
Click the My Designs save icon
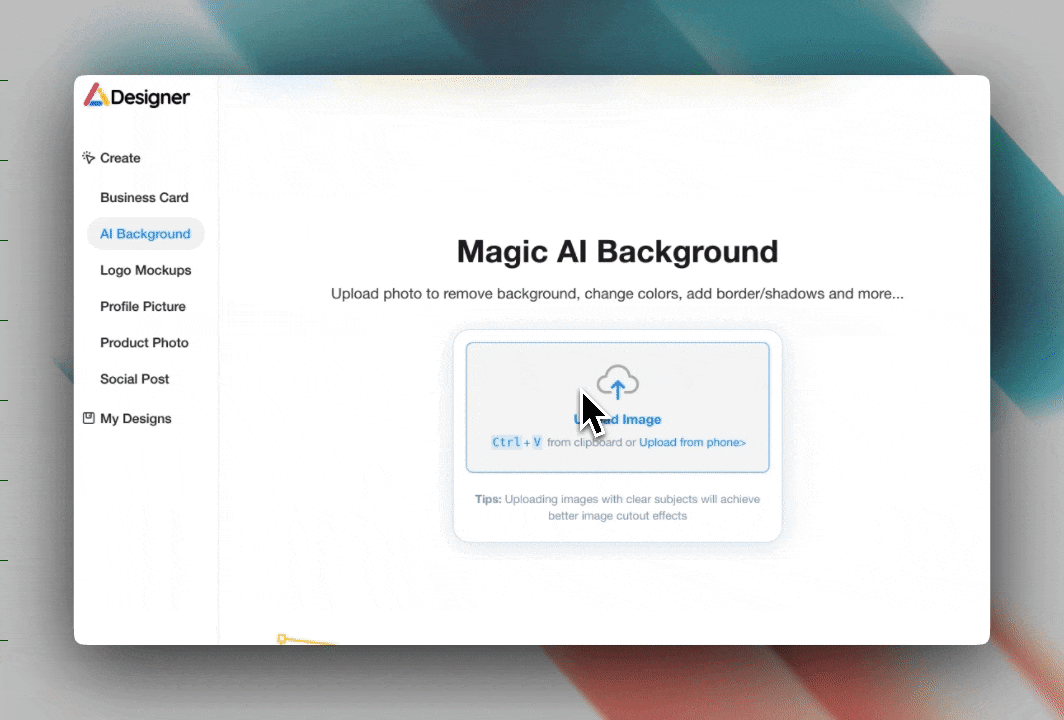click(88, 419)
